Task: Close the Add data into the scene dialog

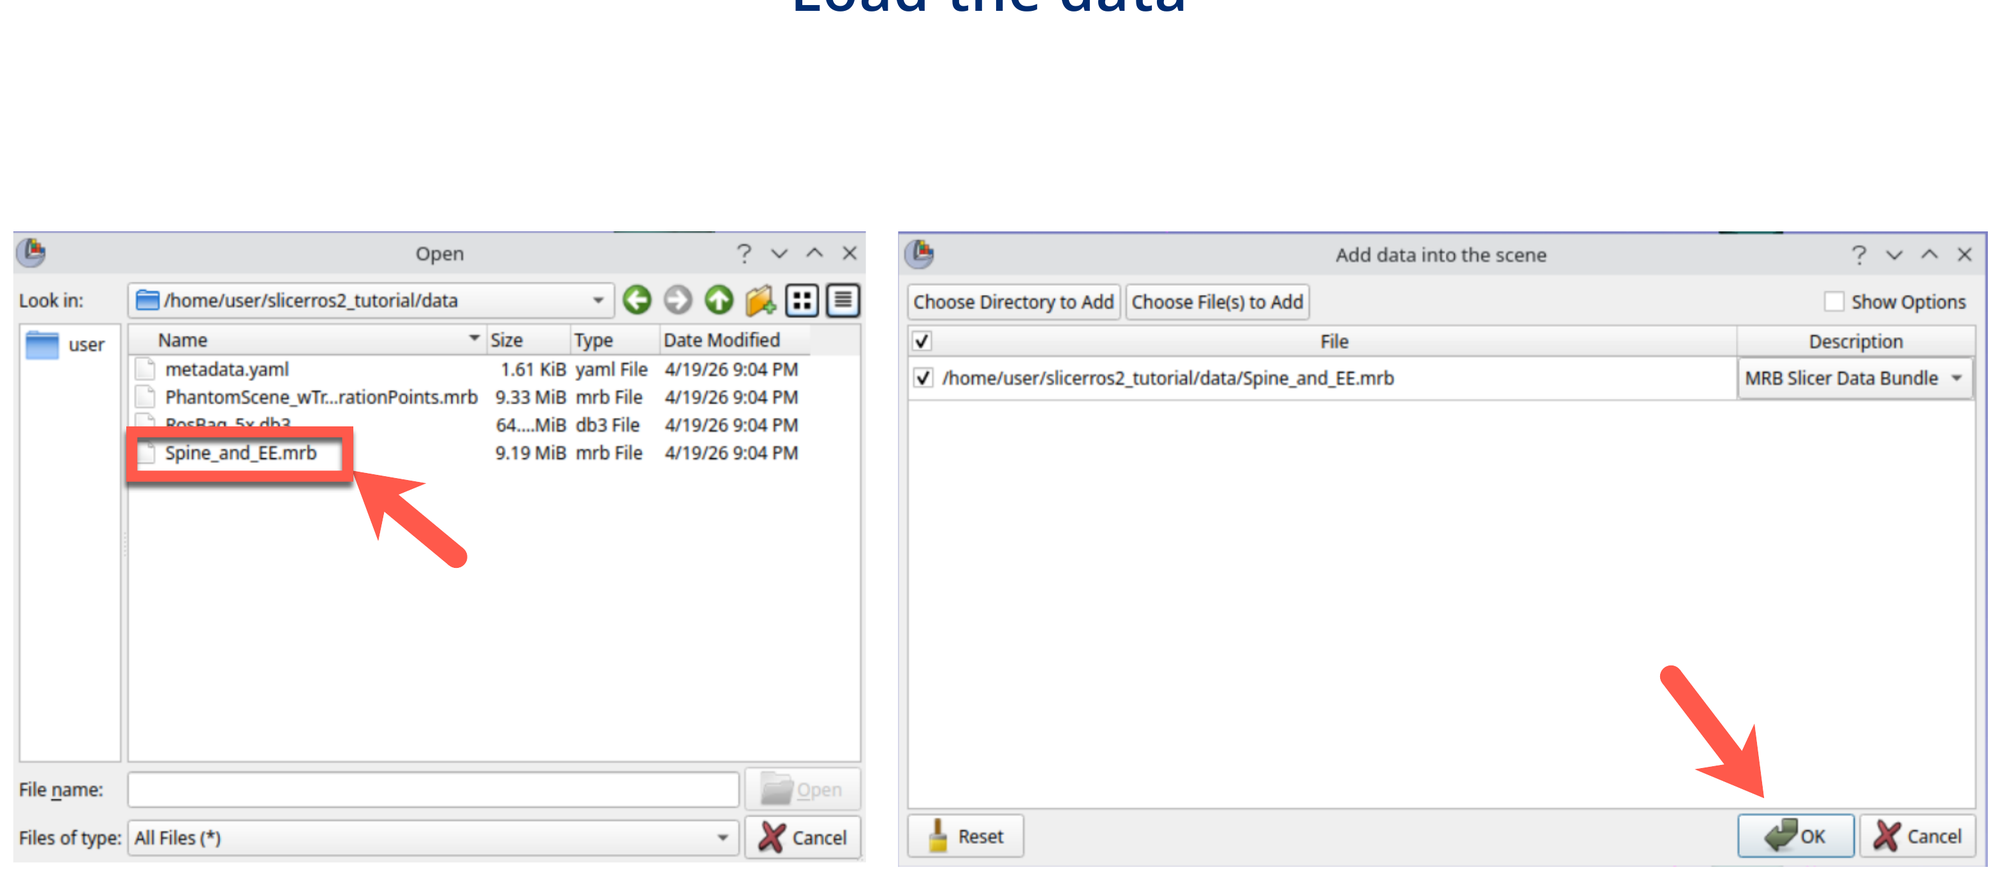Action: 1964,255
